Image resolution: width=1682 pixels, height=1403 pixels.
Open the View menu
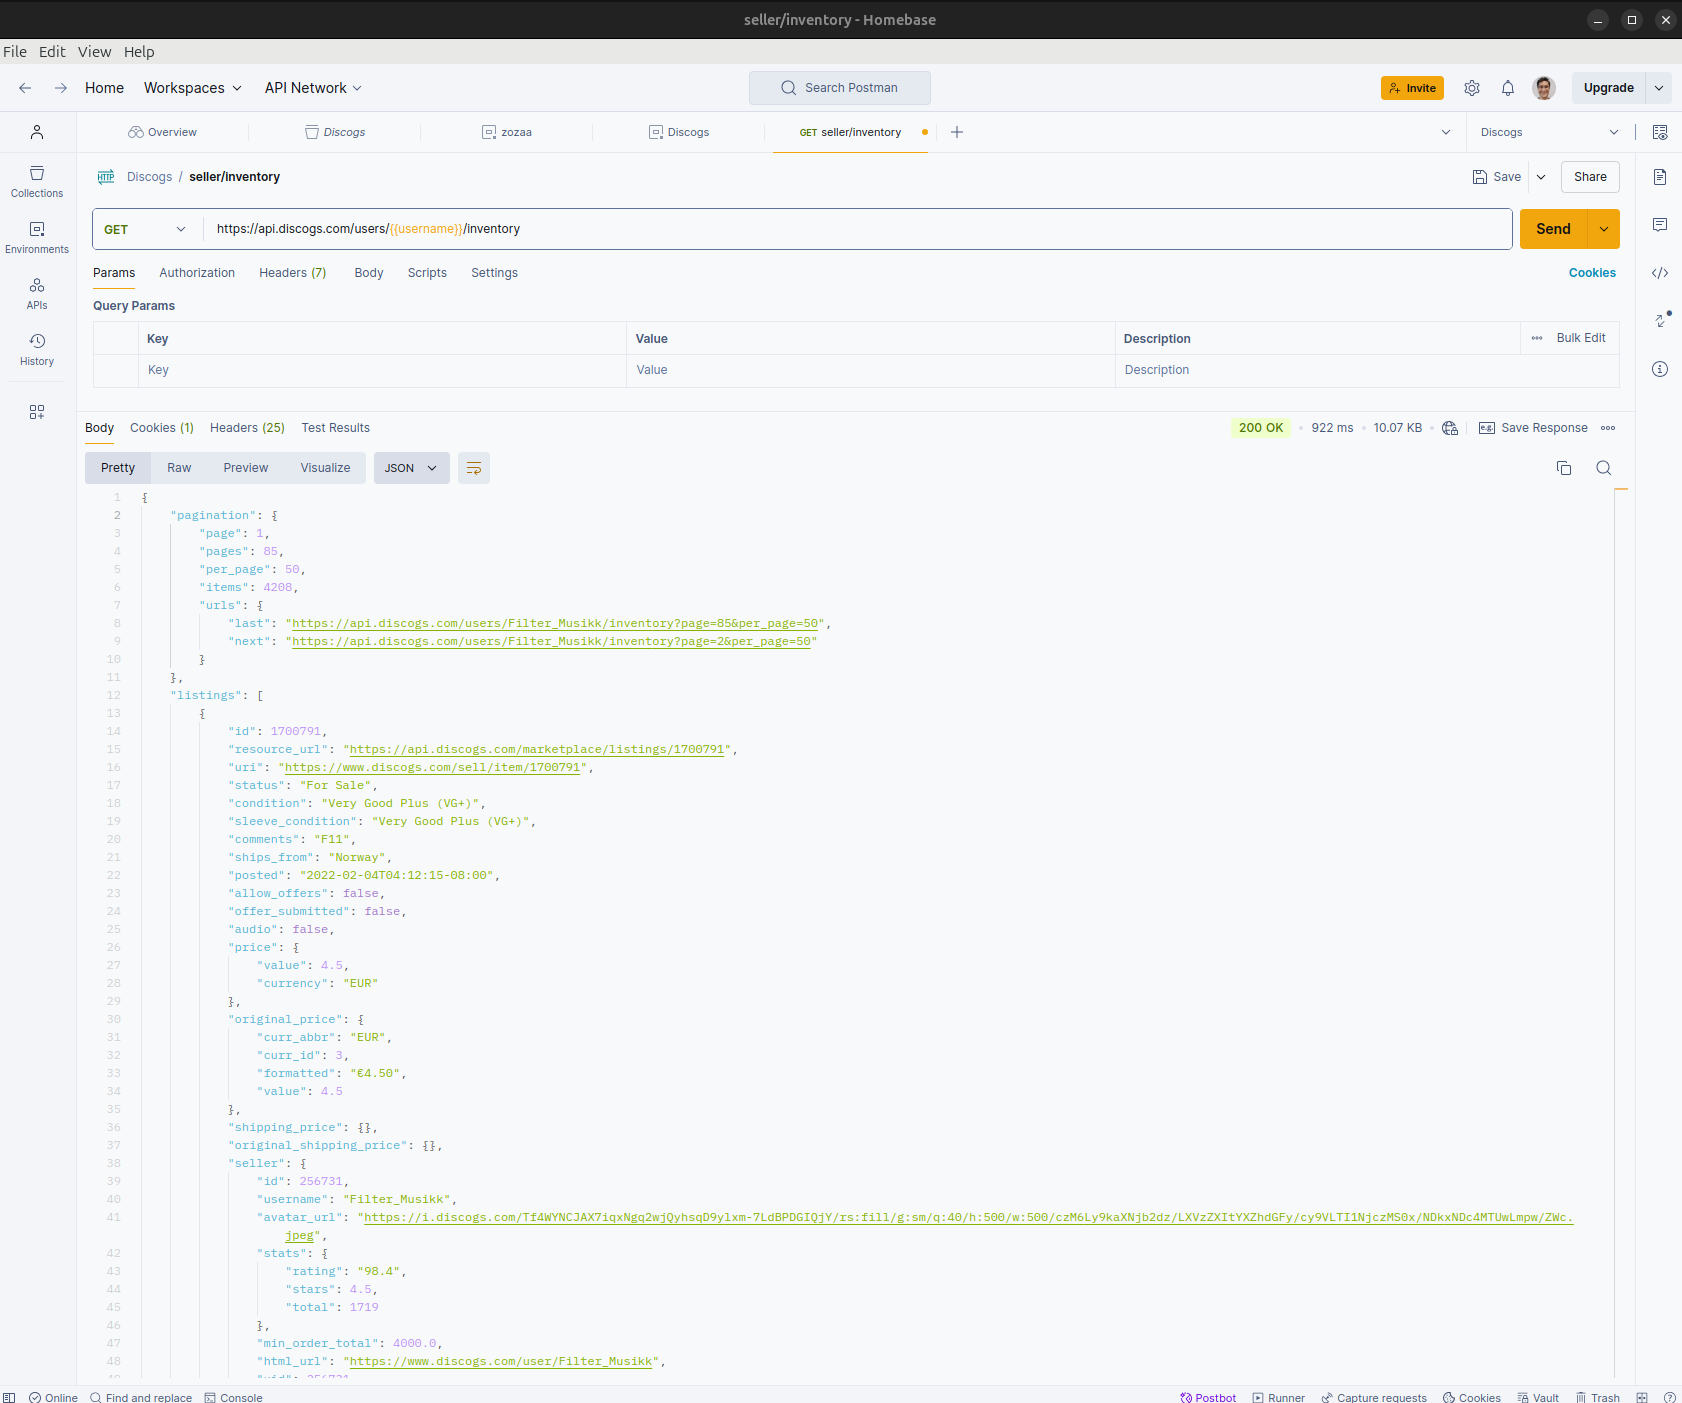[x=95, y=52]
